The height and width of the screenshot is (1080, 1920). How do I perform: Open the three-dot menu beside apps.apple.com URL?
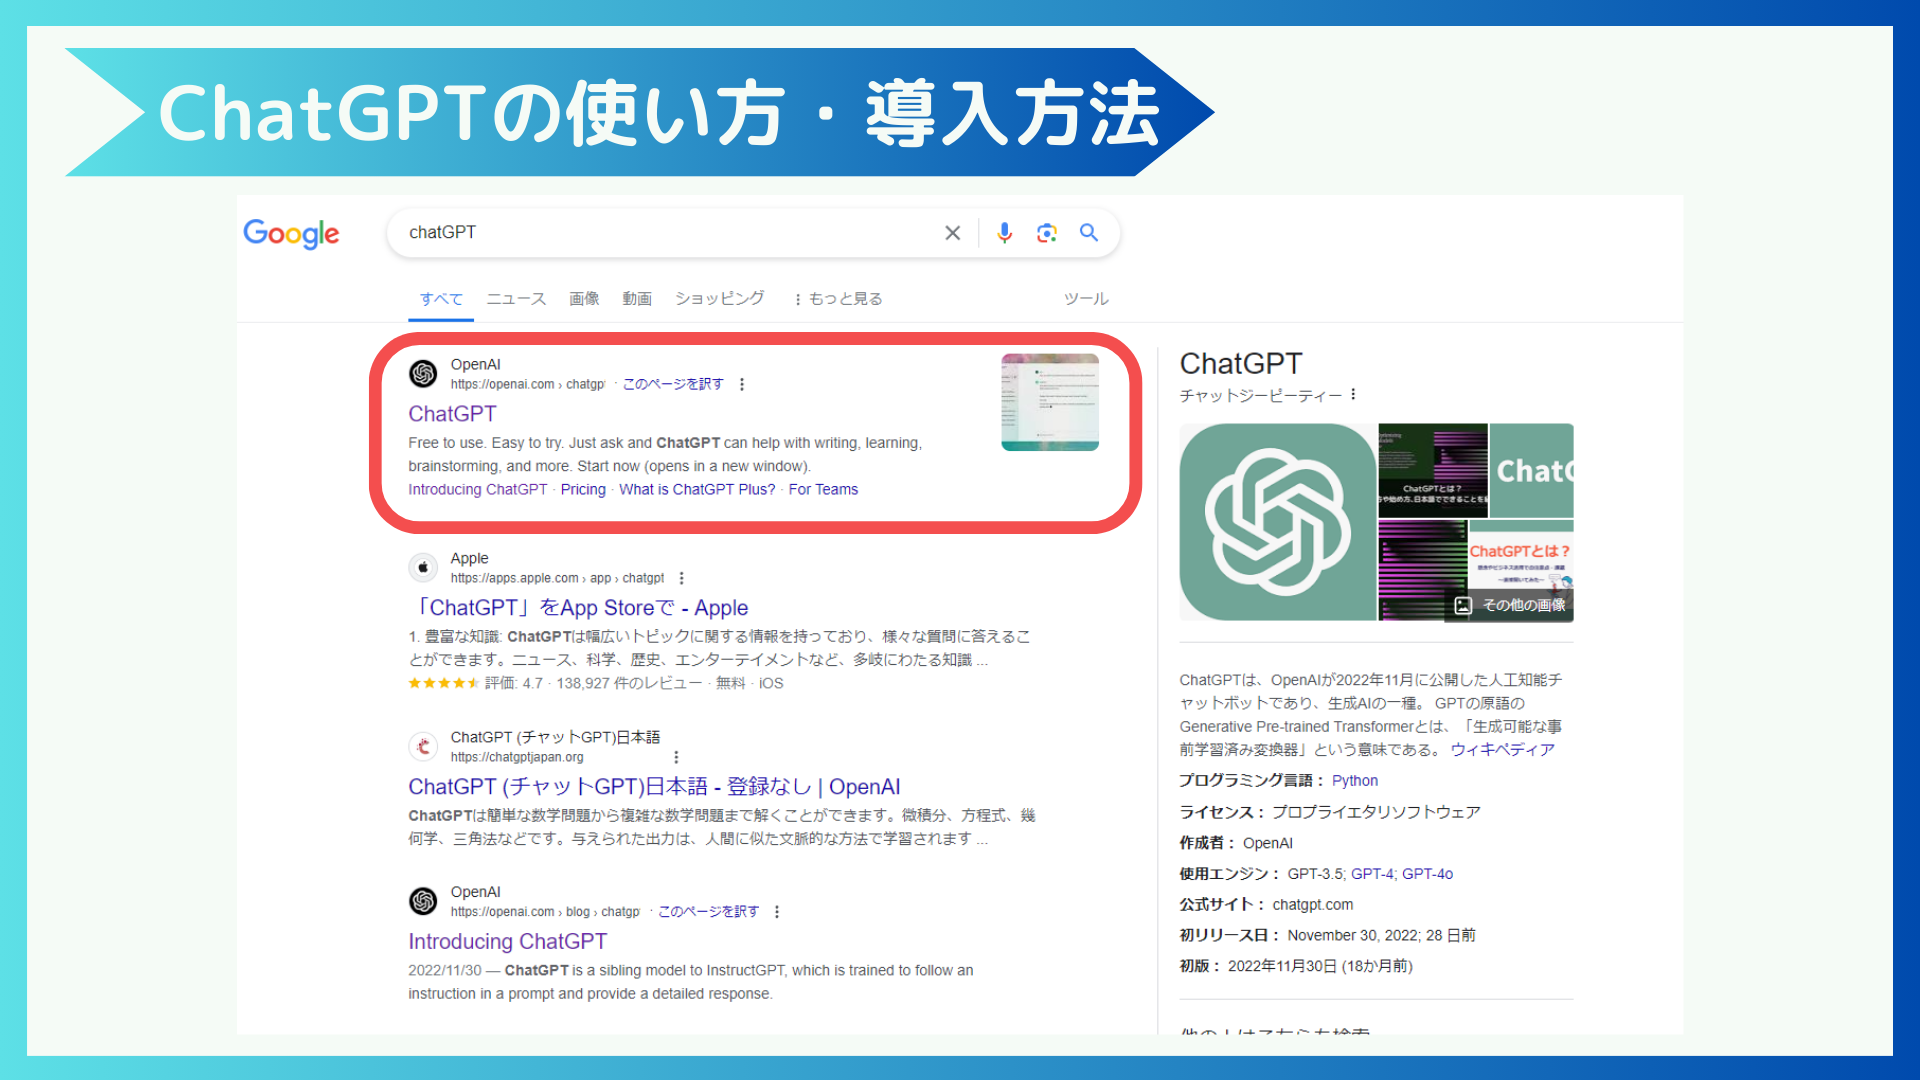click(x=682, y=578)
